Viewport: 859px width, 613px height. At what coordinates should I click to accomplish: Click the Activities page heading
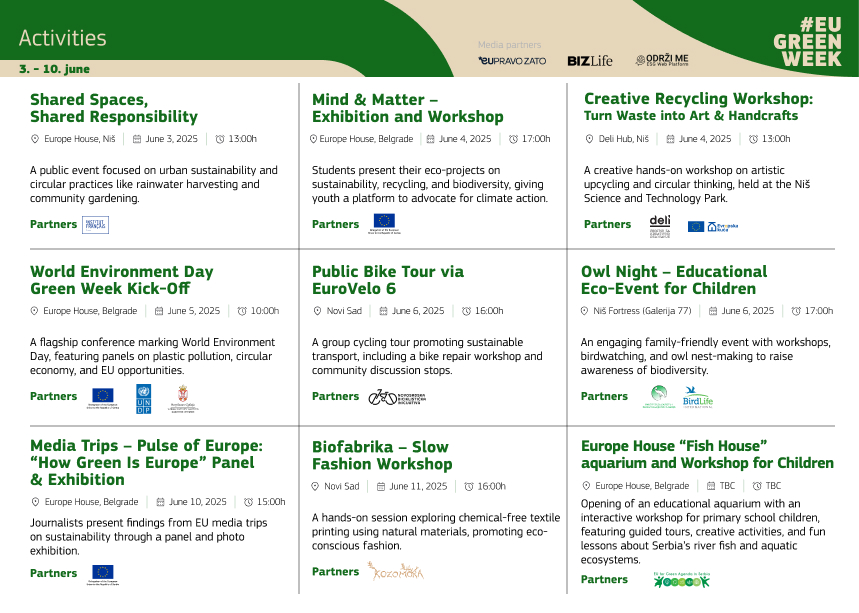pyautogui.click(x=62, y=38)
